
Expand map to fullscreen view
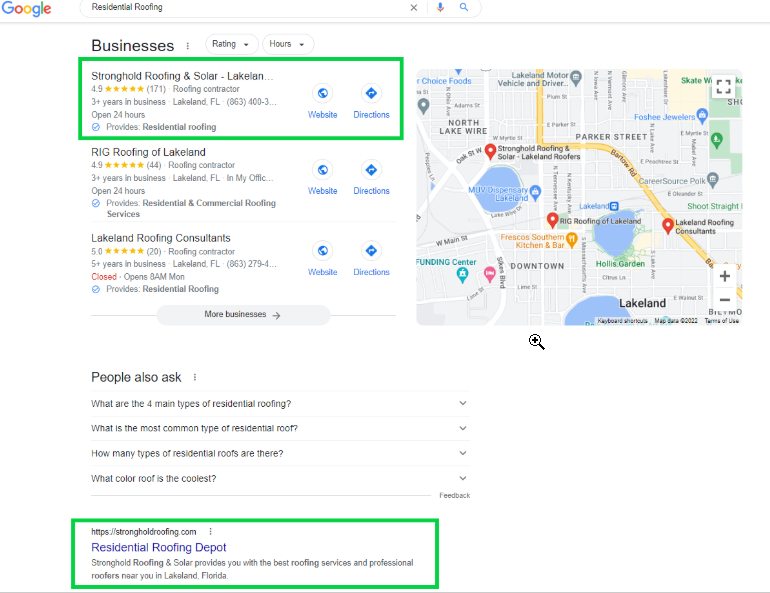click(x=723, y=87)
